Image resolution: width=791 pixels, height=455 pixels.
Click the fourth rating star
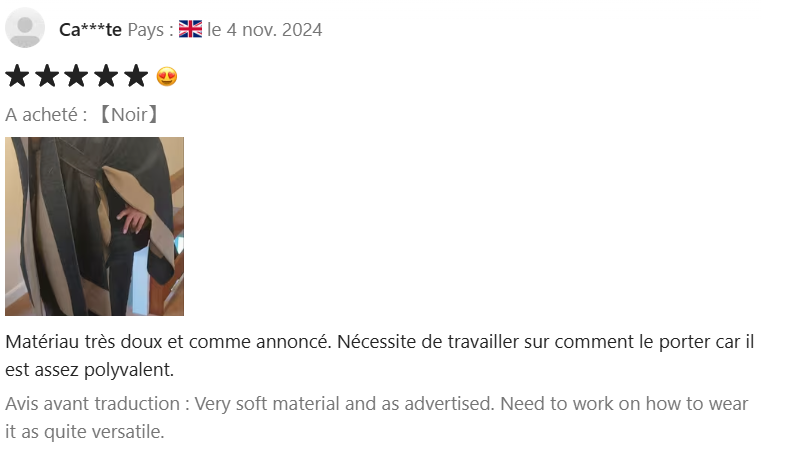[x=105, y=77]
